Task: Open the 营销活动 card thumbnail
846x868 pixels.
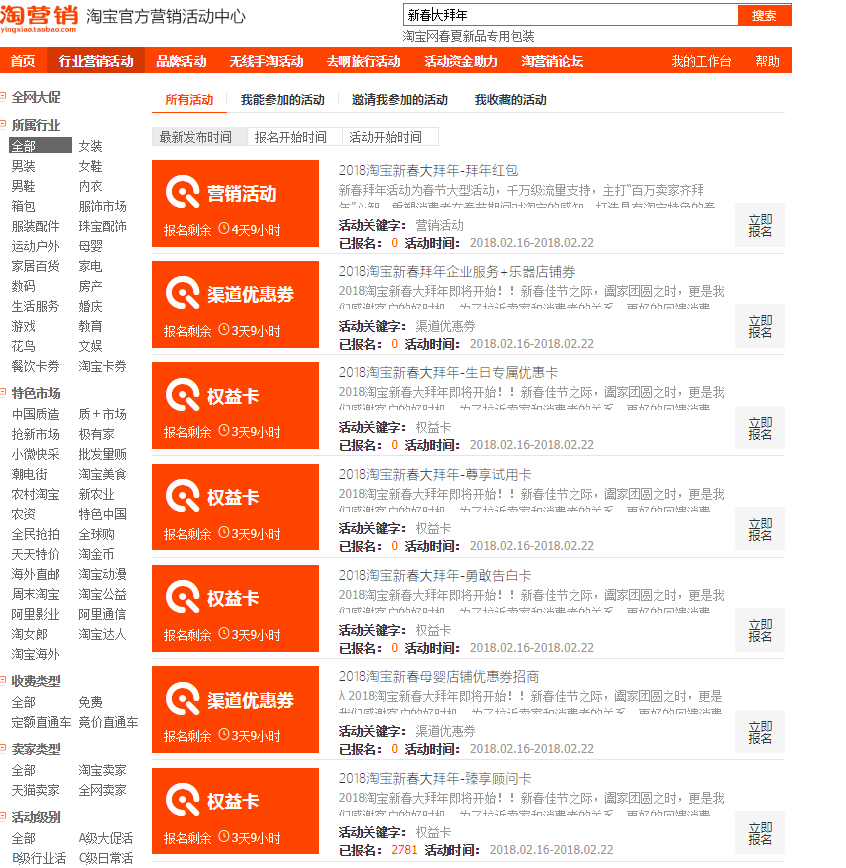Action: tap(235, 204)
